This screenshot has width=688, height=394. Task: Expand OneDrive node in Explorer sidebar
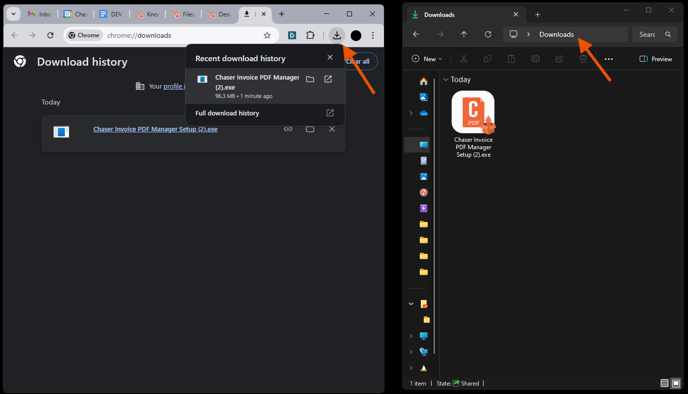tap(411, 113)
